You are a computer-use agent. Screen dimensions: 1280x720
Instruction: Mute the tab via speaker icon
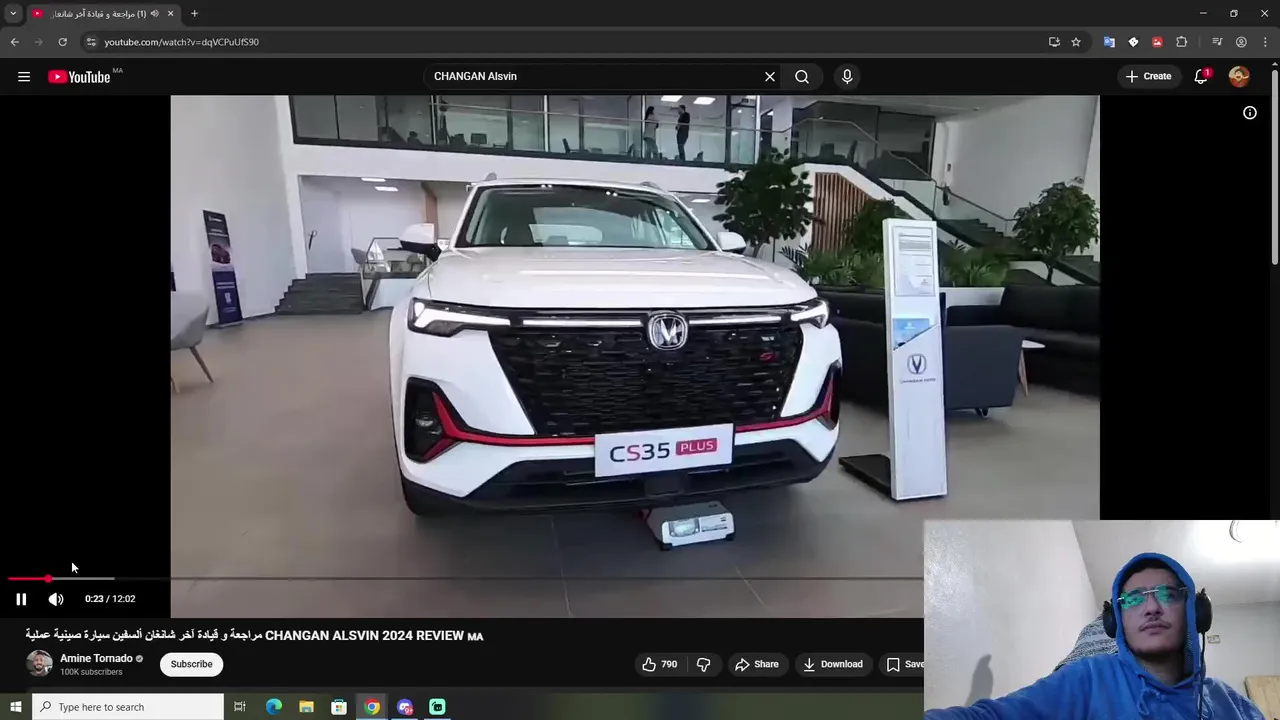[x=154, y=14]
